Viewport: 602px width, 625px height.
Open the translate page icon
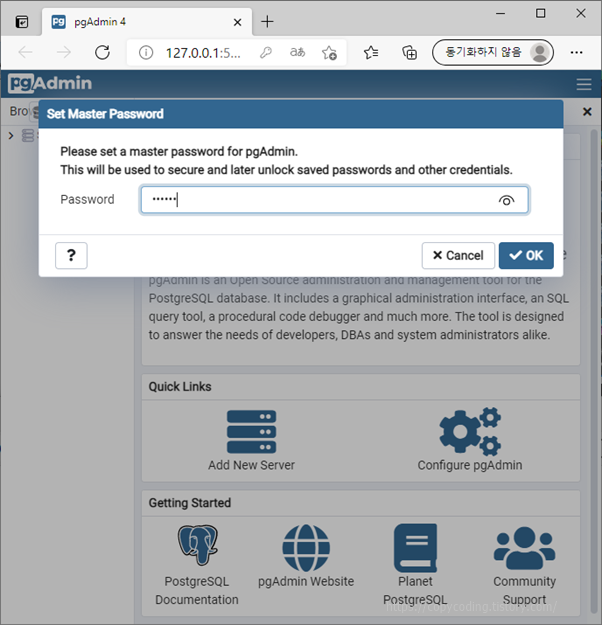[297, 52]
